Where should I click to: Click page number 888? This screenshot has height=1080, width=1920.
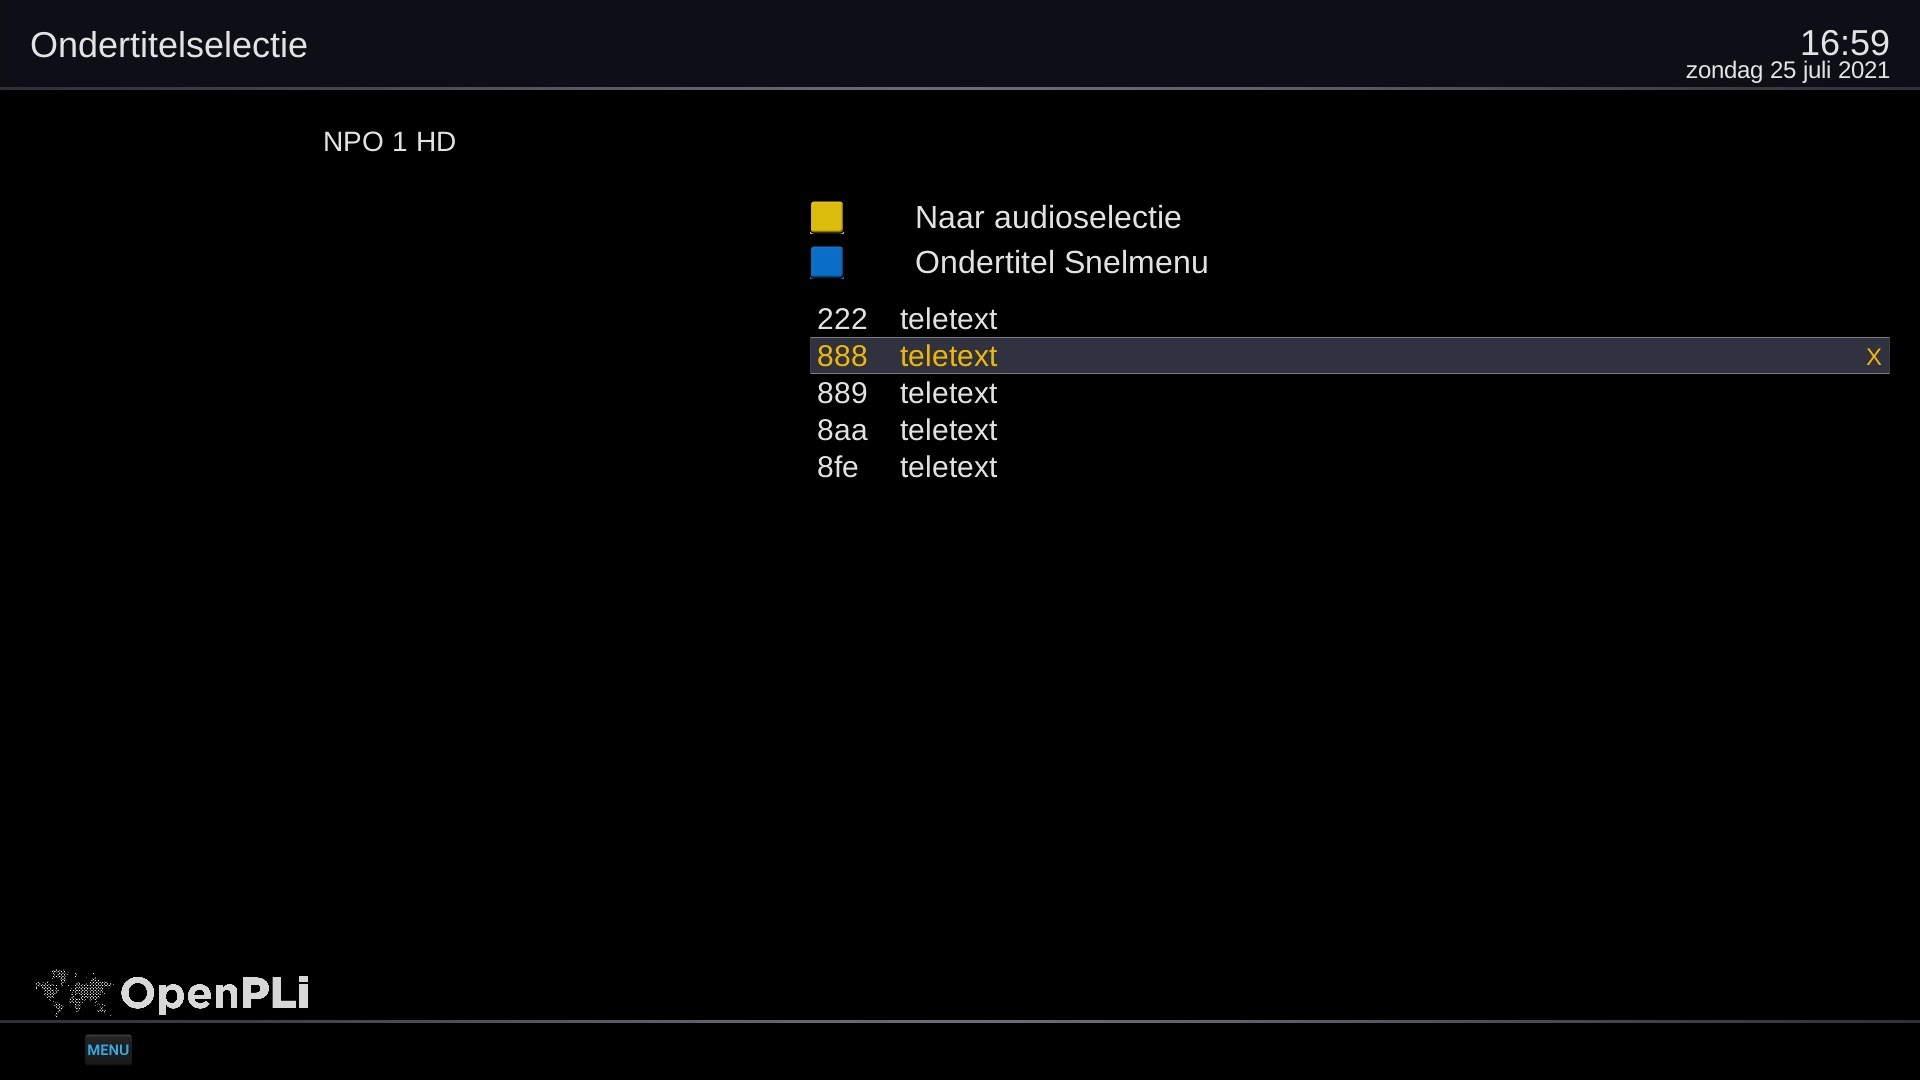click(841, 356)
